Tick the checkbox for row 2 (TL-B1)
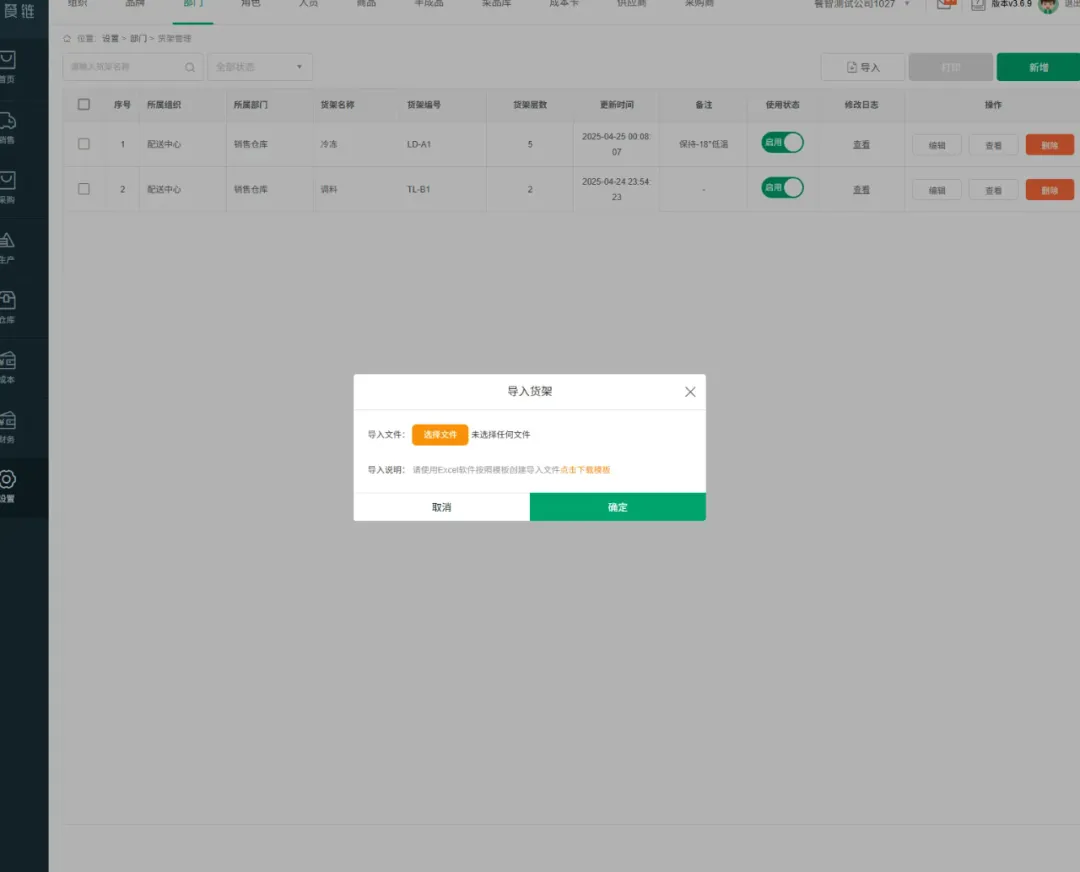Screen dimensions: 1080x872 pos(84,189)
